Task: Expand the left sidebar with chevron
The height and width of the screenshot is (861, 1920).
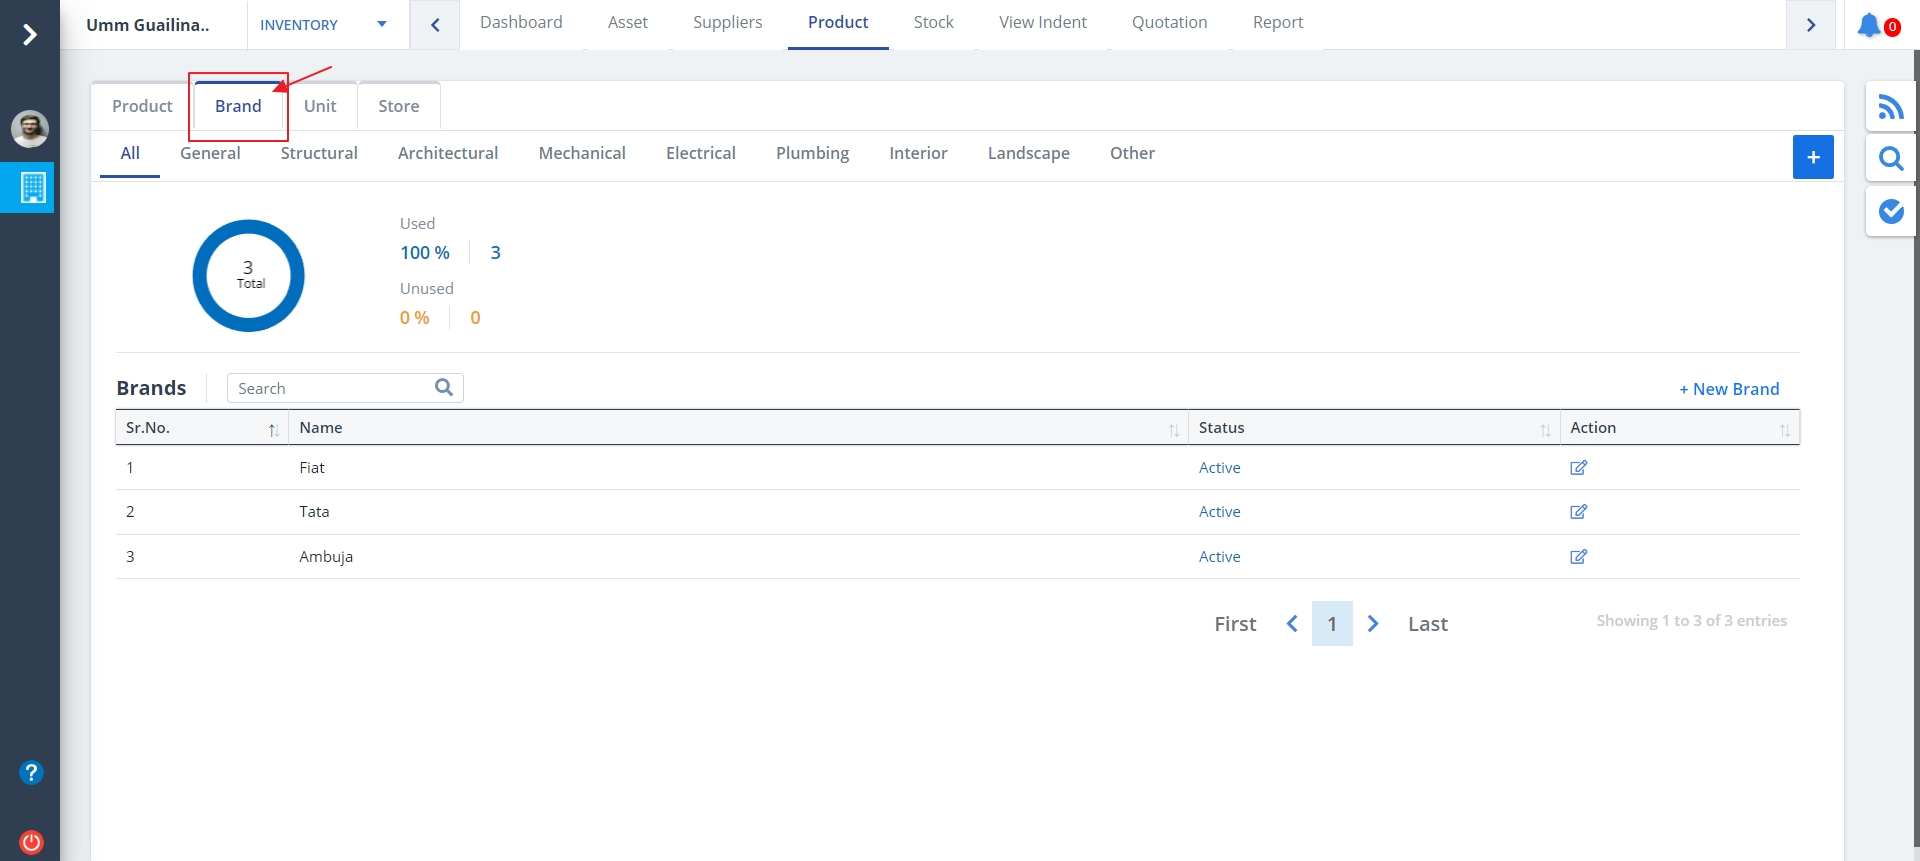Action: pyautogui.click(x=30, y=35)
